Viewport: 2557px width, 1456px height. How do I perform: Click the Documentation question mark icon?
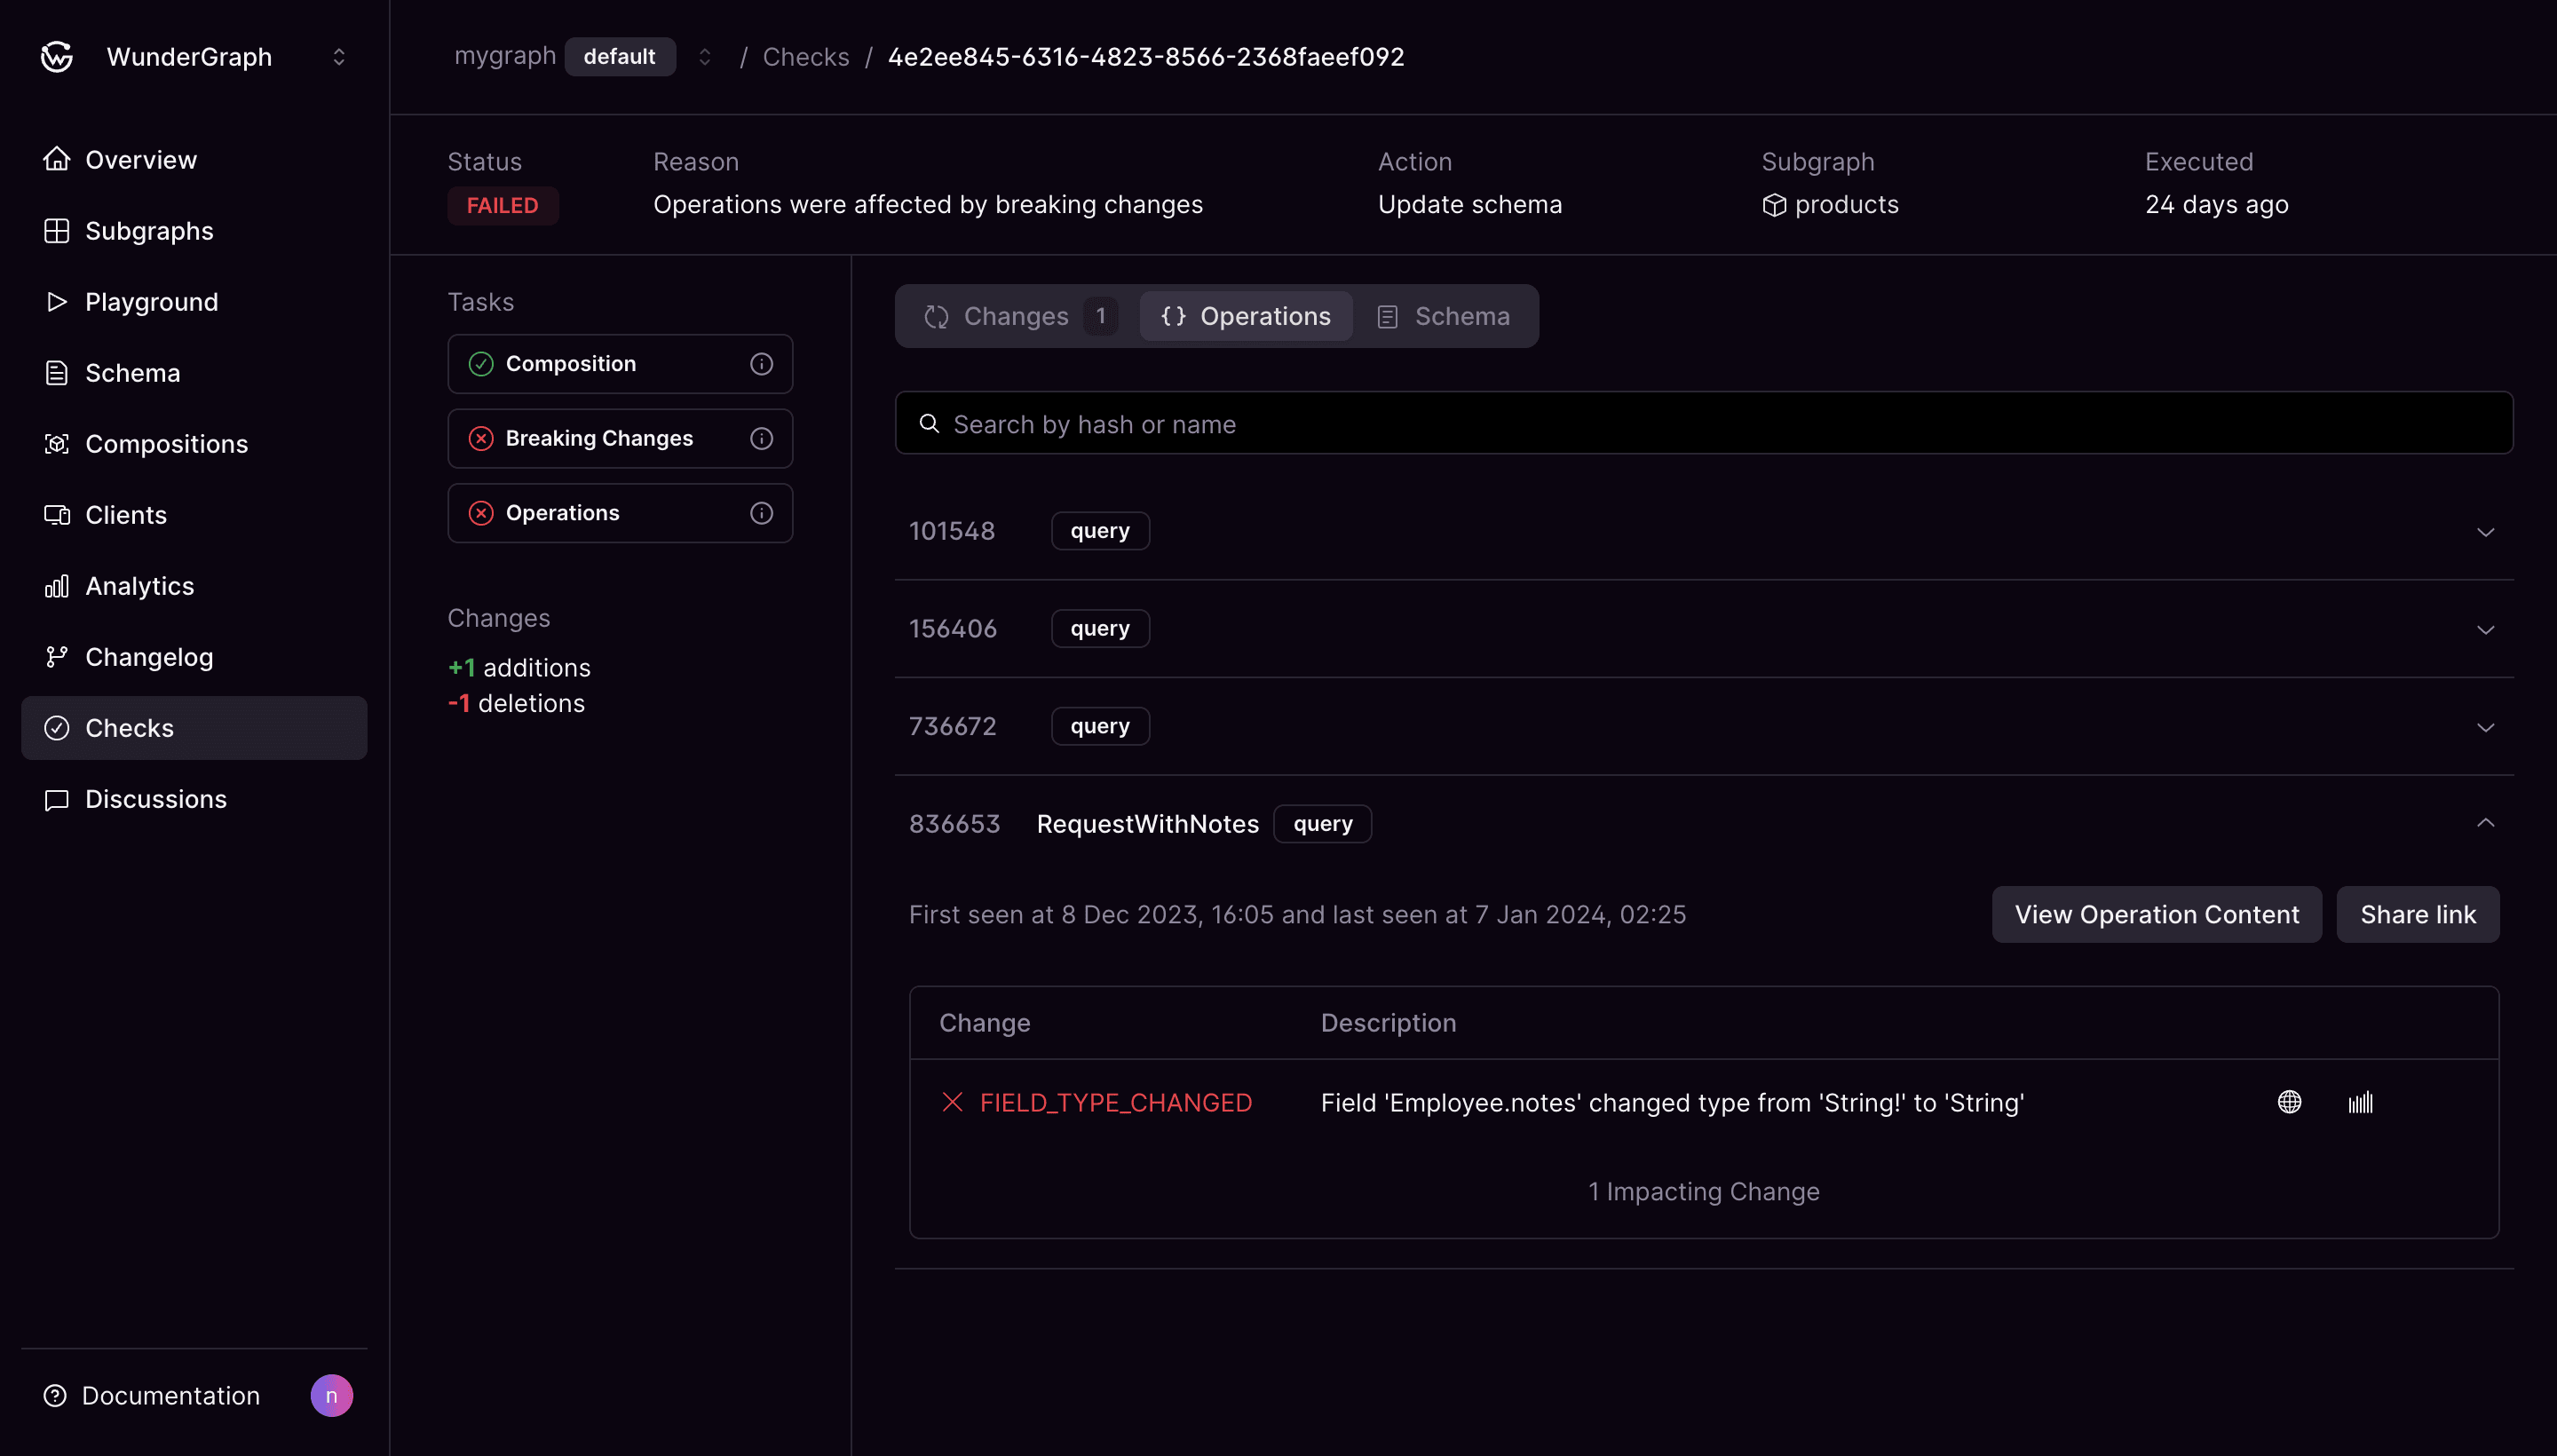pos(55,1395)
